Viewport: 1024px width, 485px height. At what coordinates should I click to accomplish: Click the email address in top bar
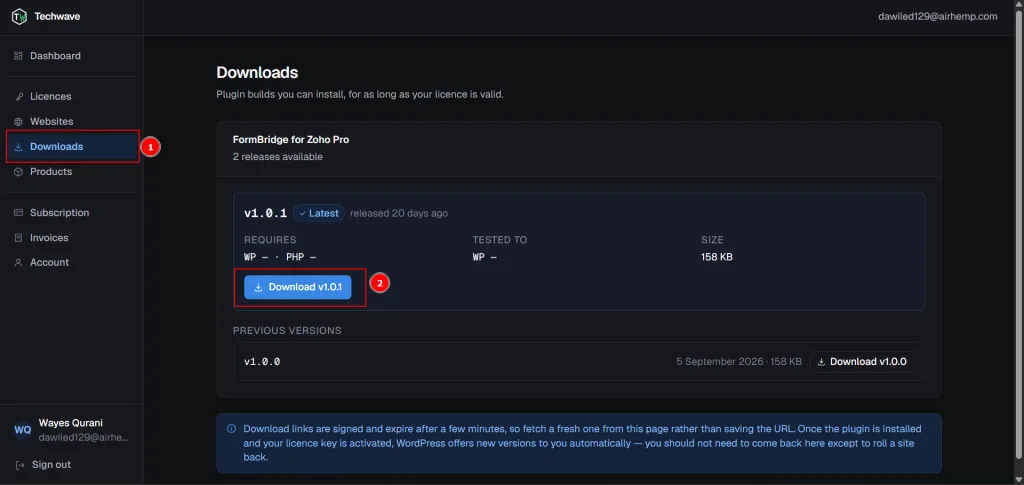click(938, 16)
